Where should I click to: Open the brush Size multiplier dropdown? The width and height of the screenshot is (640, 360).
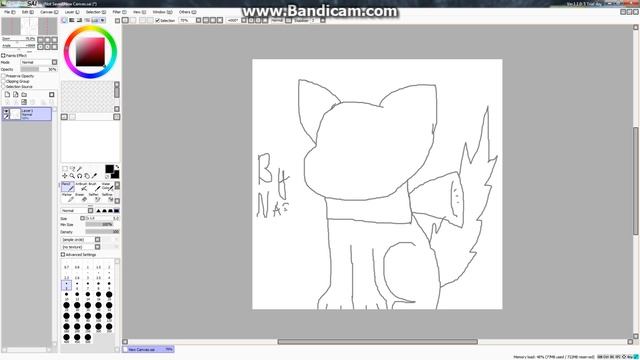click(82, 218)
